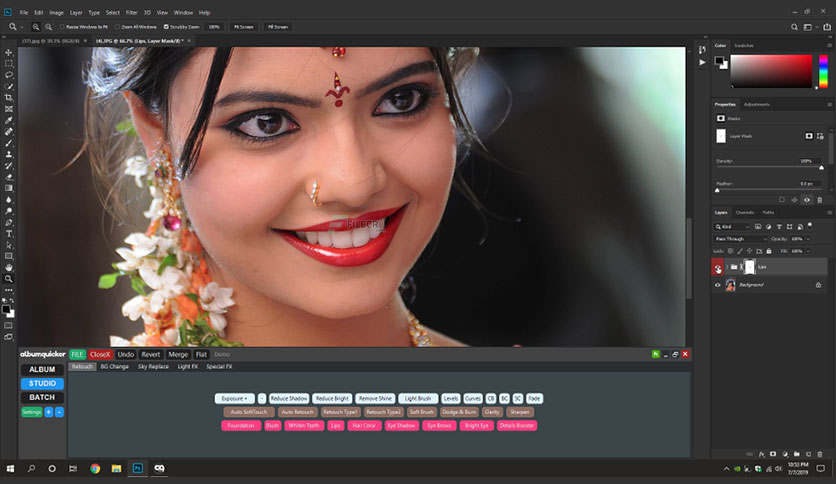Screen dimensions: 836x484
Task: Open the Pass Through blend mode dropdown
Action: 741,239
